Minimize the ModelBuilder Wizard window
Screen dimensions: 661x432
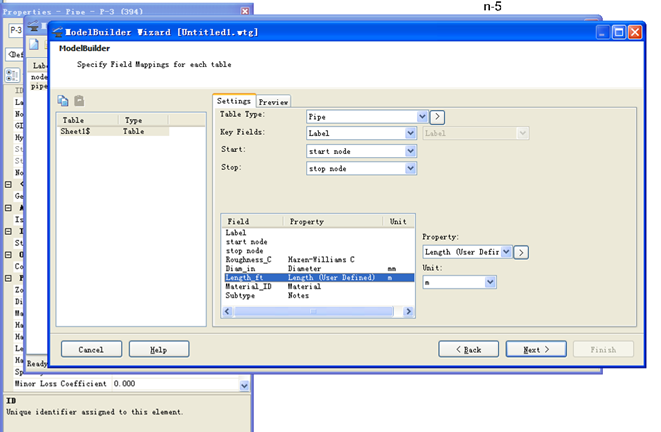603,32
